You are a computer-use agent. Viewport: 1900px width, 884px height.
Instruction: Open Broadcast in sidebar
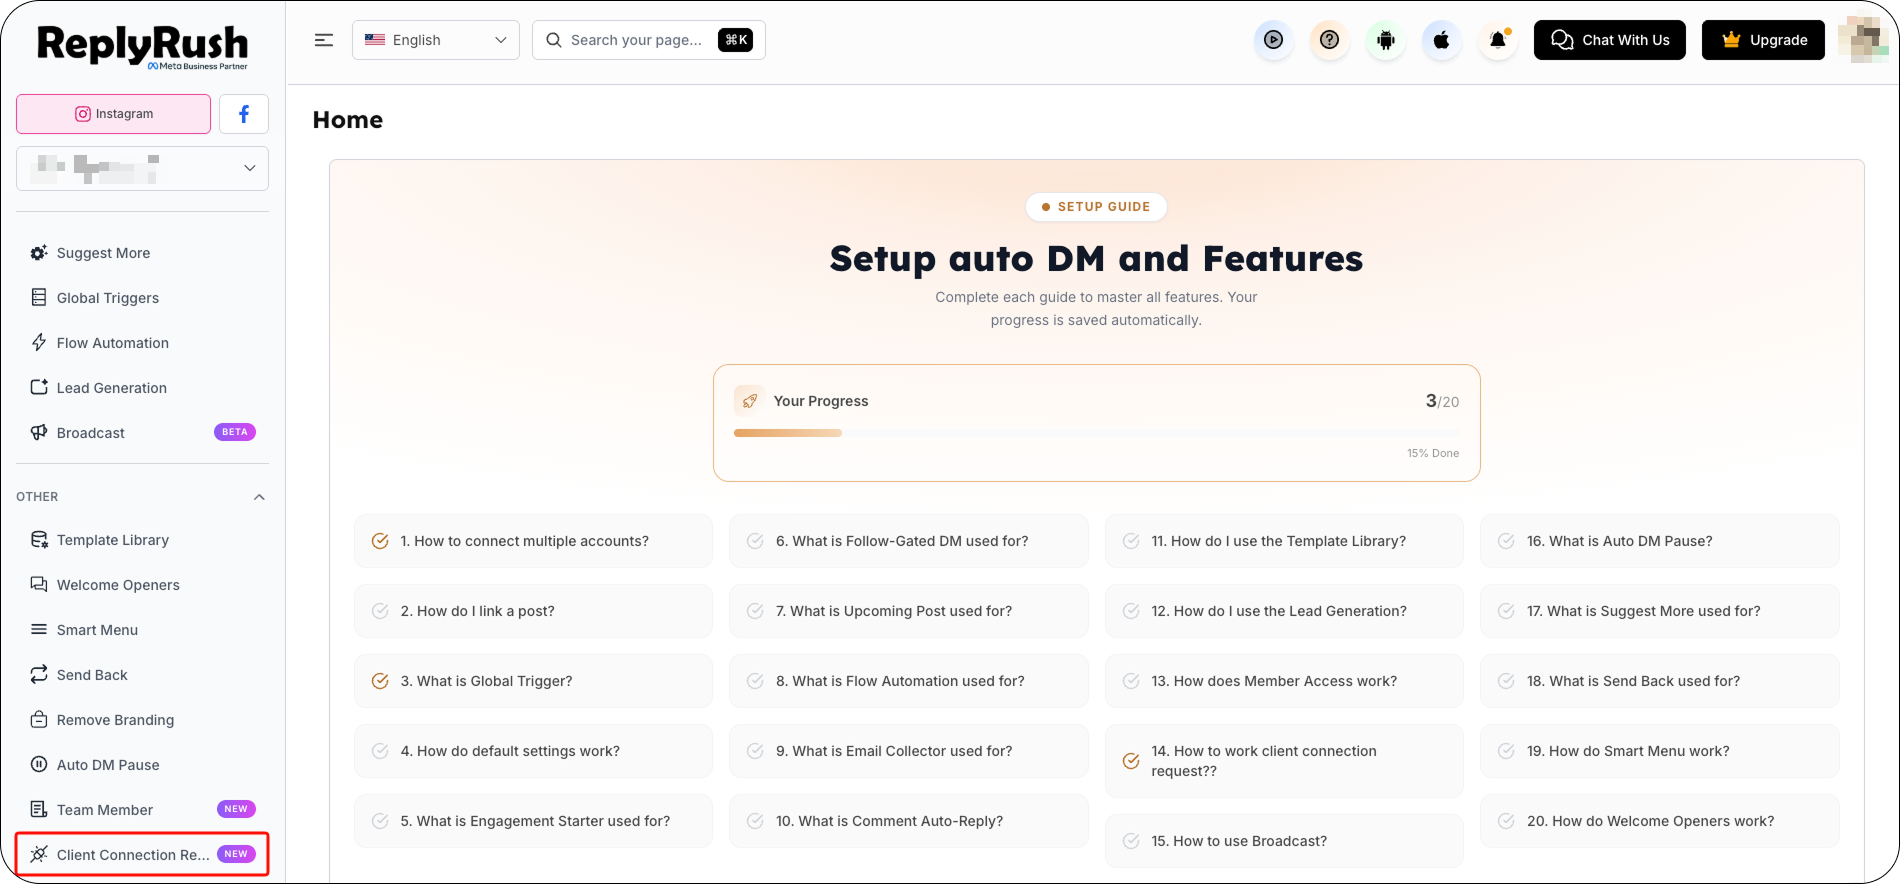click(142, 433)
